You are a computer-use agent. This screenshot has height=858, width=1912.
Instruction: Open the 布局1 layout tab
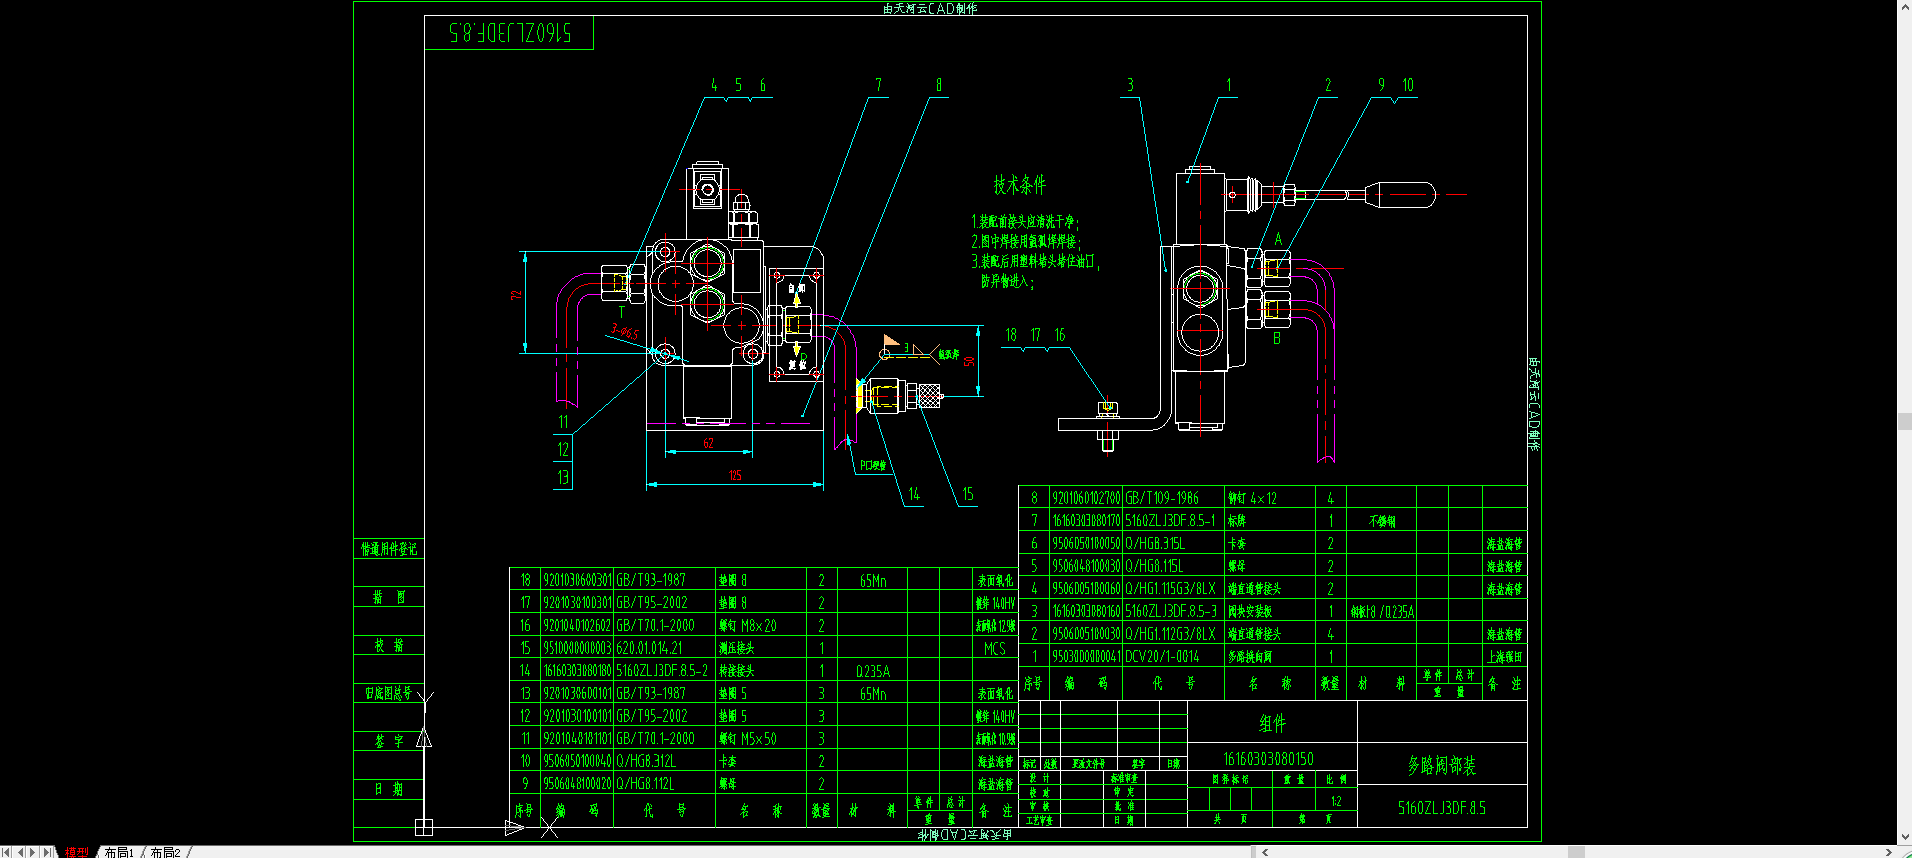pos(119,852)
